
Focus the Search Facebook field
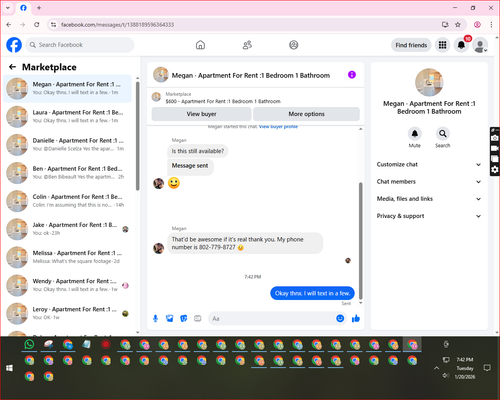[80, 45]
